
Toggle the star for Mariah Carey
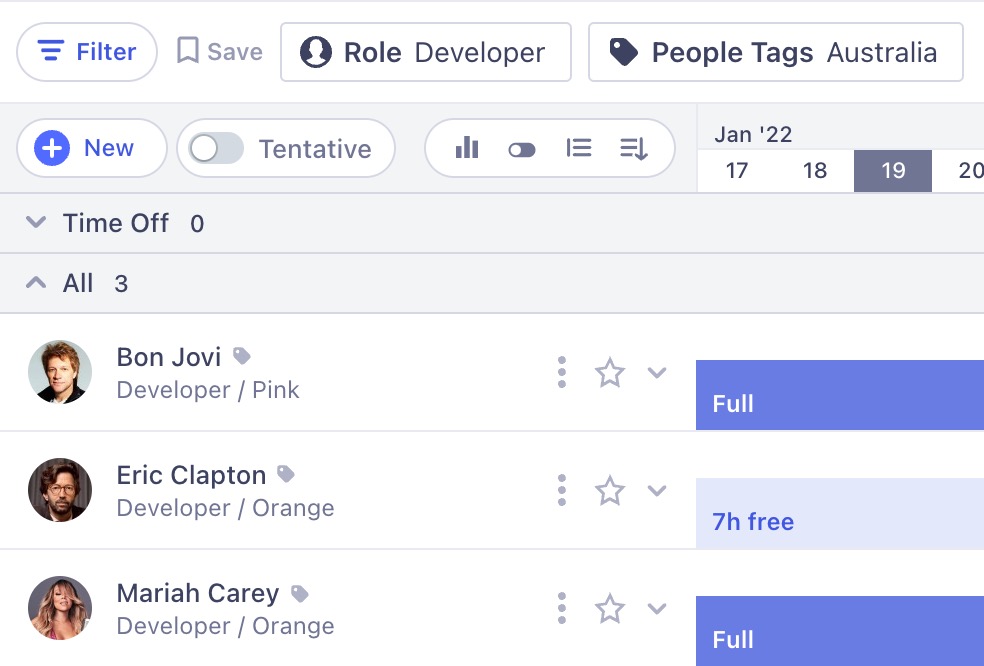610,609
